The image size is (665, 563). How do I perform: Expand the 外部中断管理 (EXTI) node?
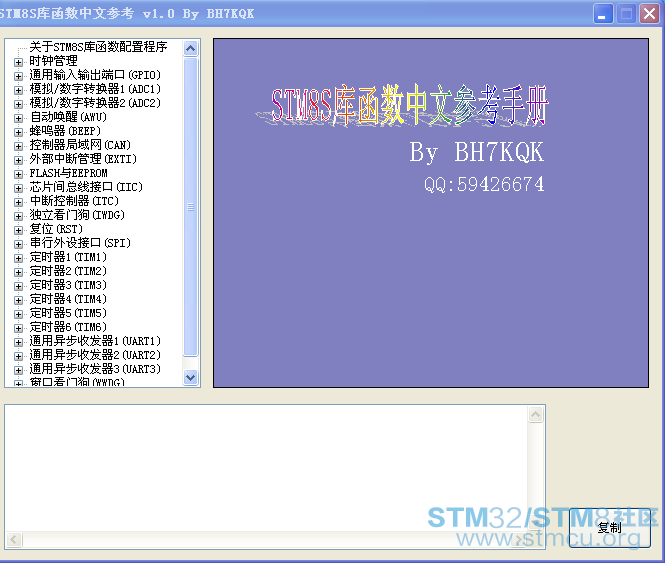(x=18, y=160)
